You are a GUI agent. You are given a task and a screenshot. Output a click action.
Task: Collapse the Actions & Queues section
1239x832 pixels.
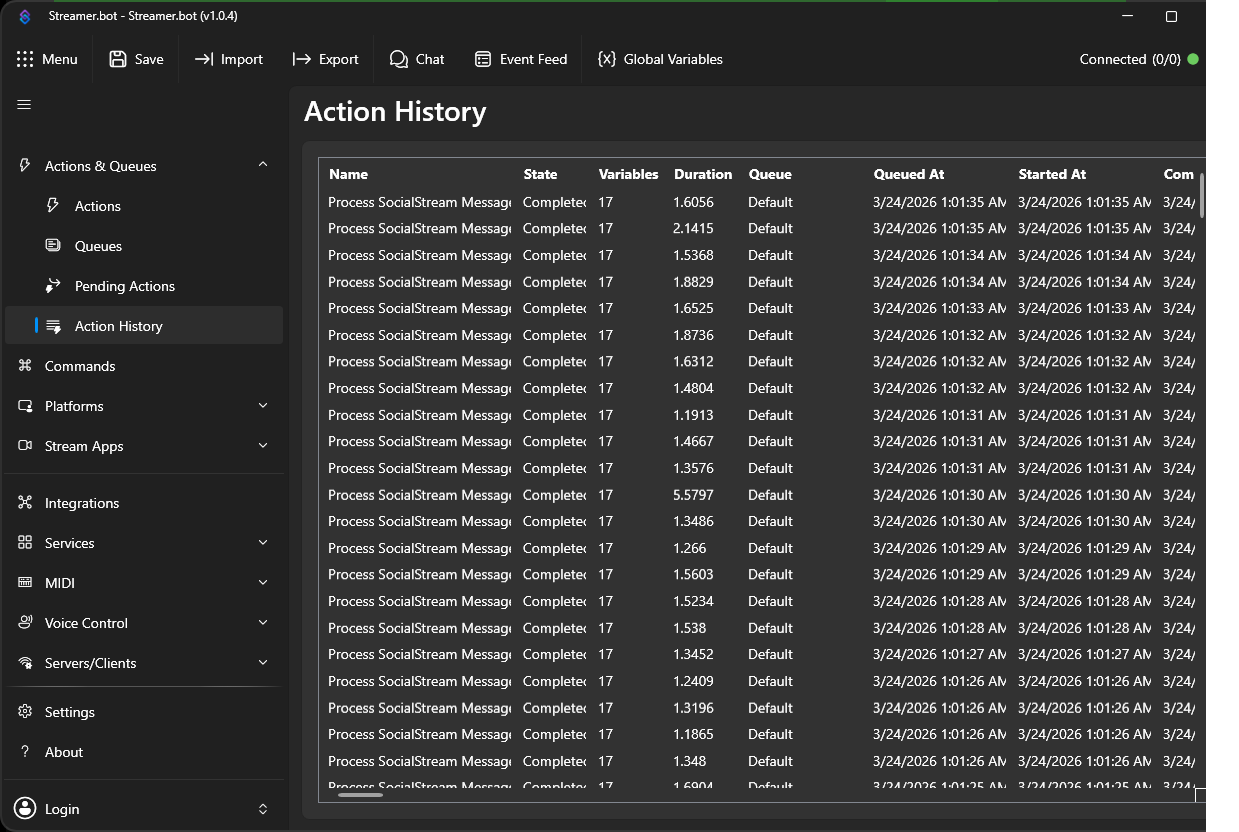click(262, 165)
